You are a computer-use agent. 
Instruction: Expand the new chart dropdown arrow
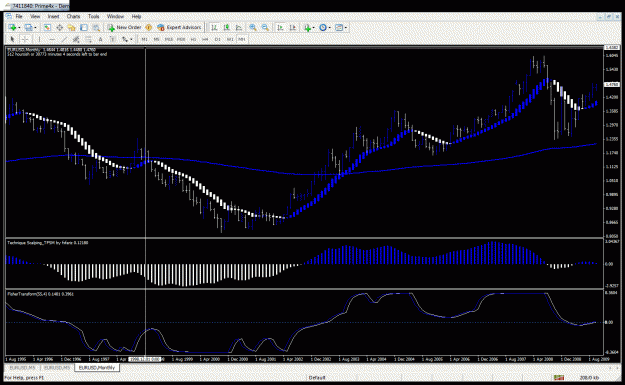point(19,28)
